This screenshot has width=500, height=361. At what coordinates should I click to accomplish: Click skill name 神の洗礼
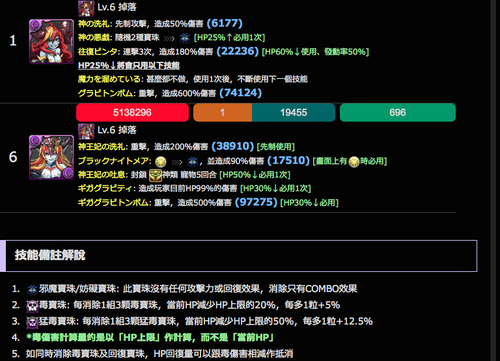click(95, 24)
